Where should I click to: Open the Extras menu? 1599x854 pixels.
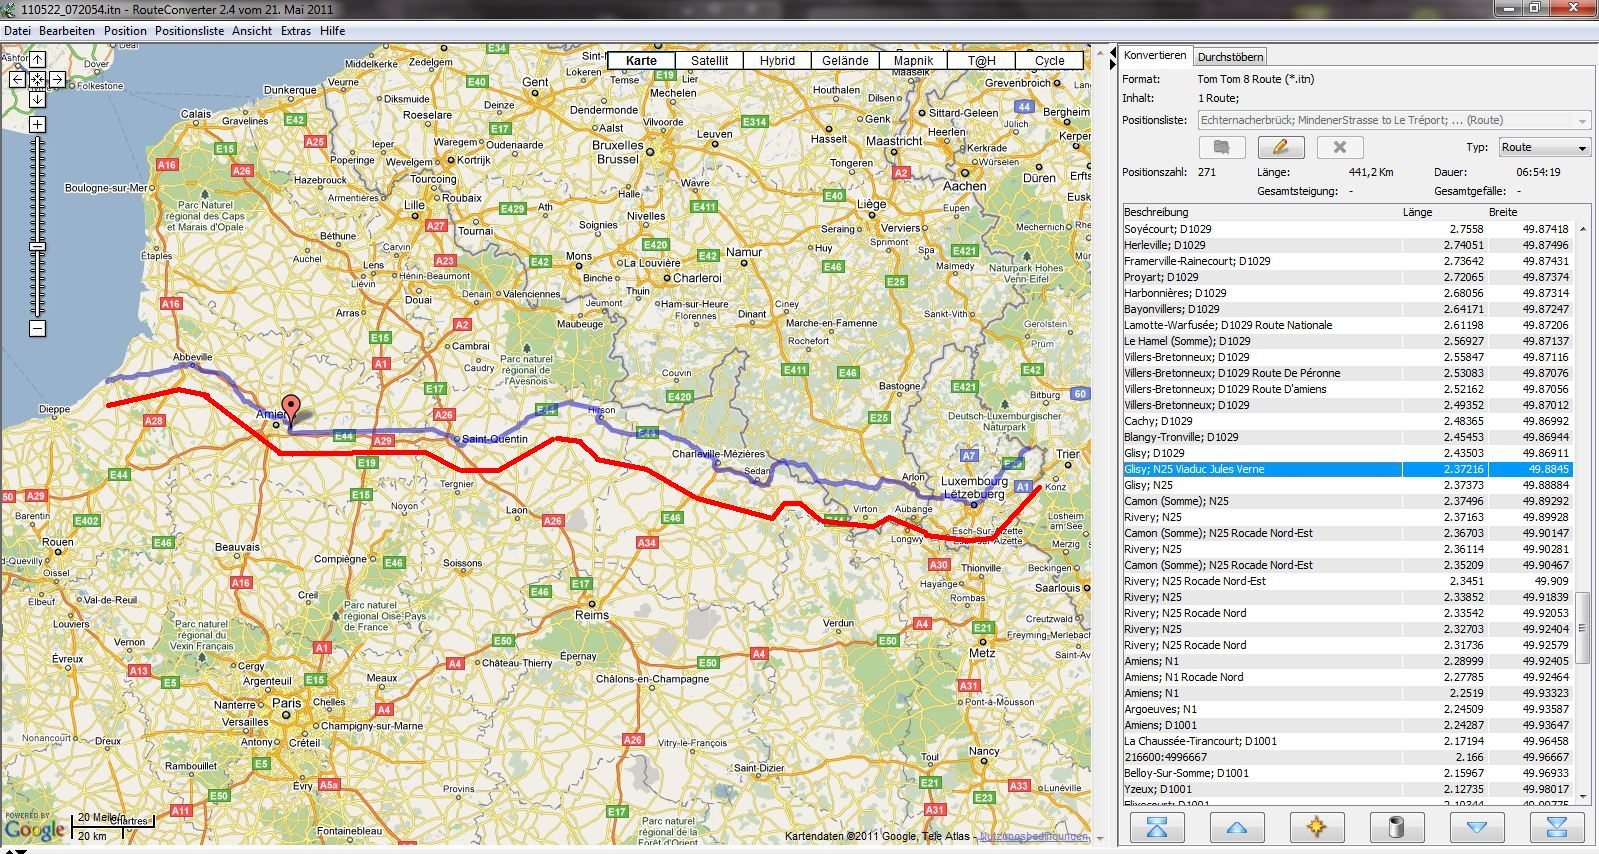coord(296,31)
